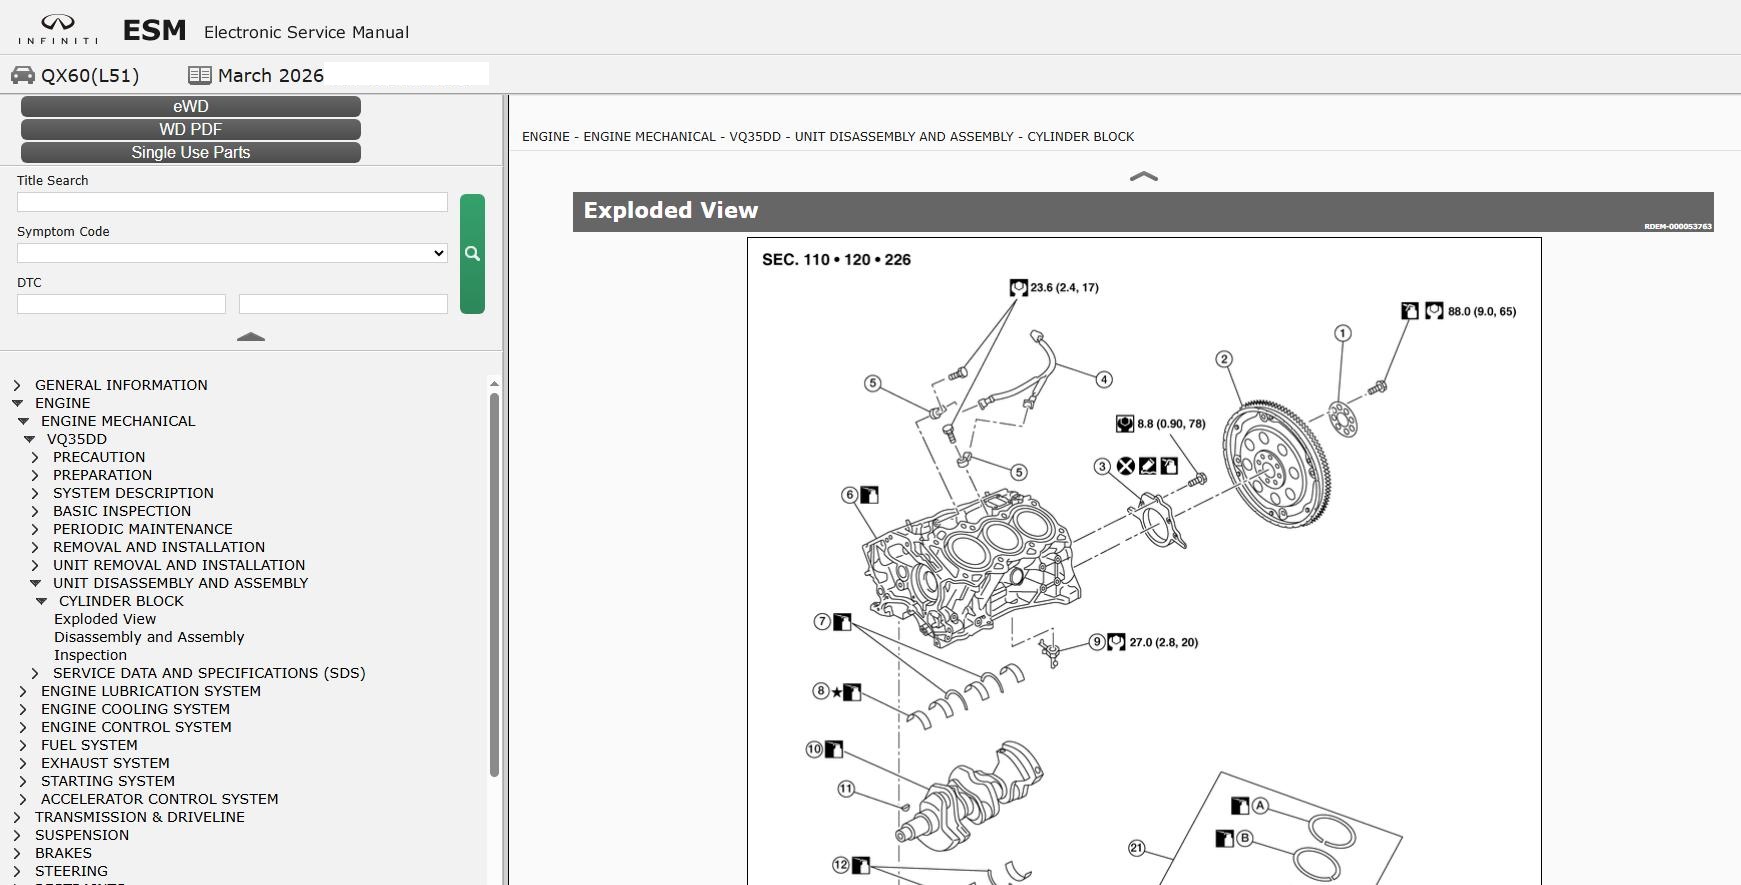
Task: Expand UNIT REMOVAL AND INSTALLATION node
Action: (x=35, y=565)
